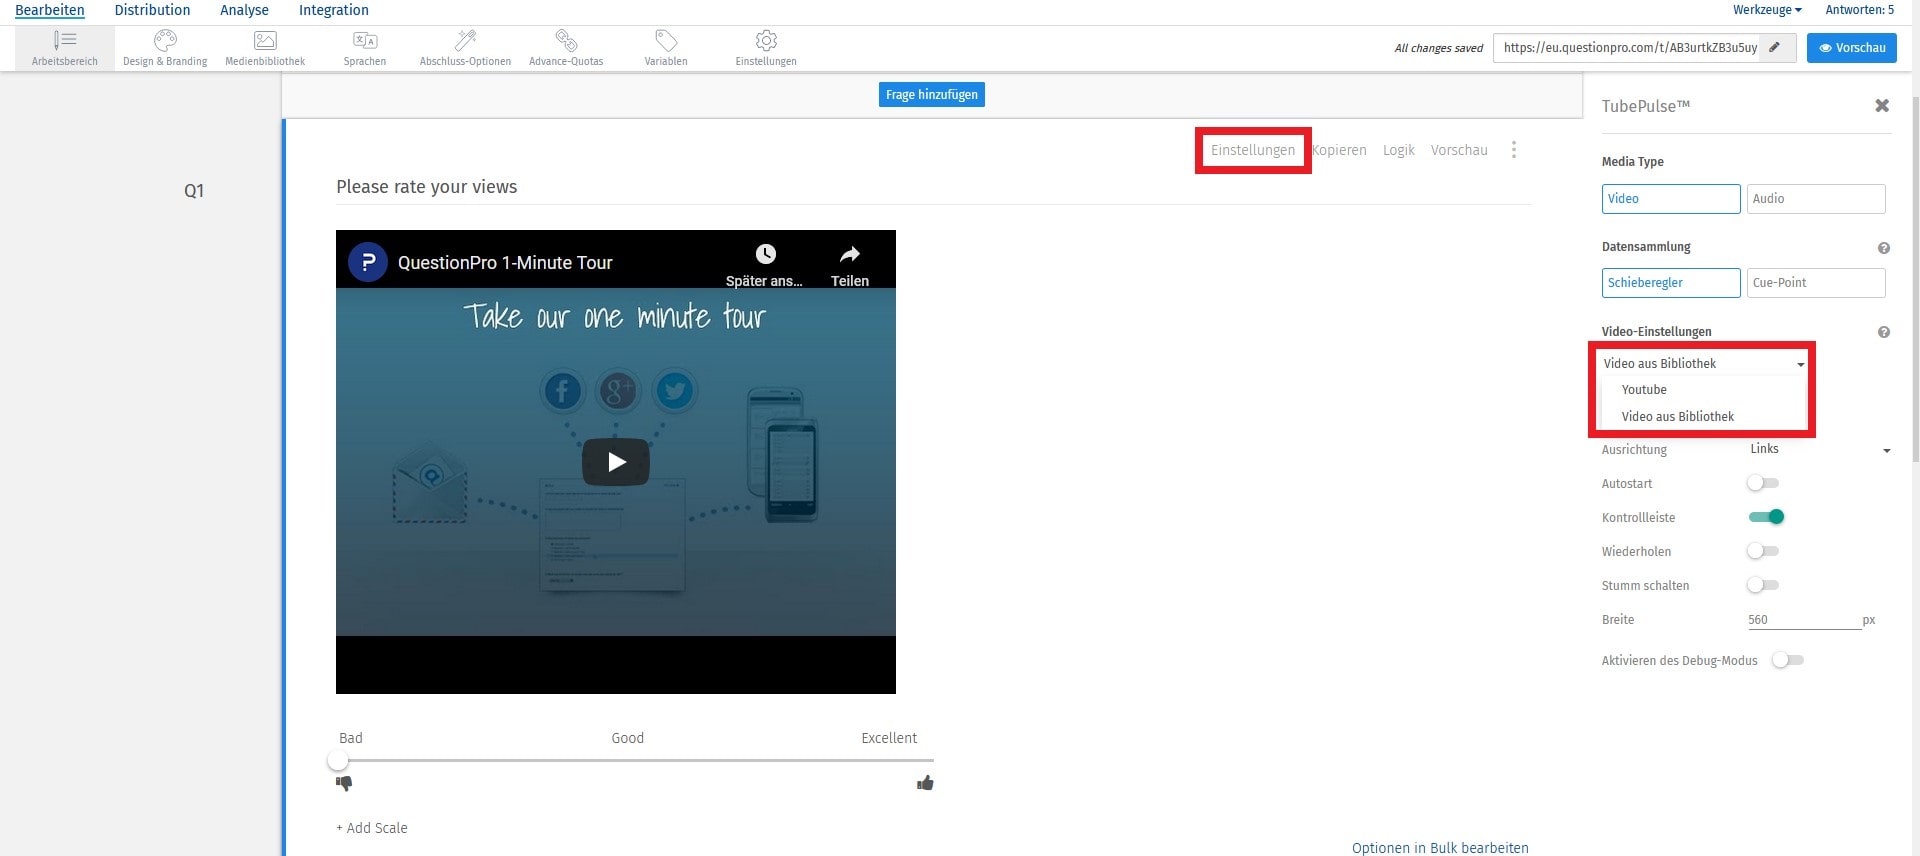Click the video title QuestionPro 1-Minute Tour
1920x856 pixels.
coord(505,262)
